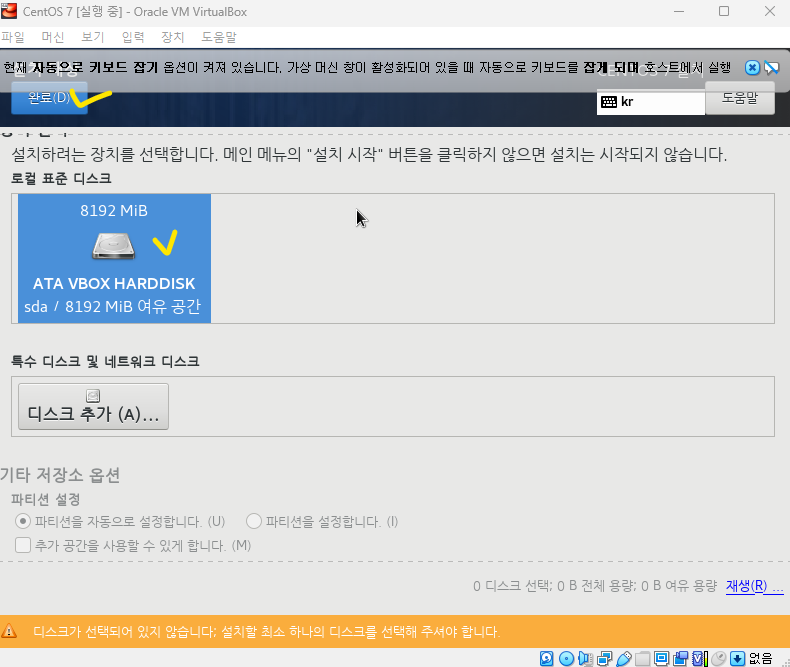Click the installer 도움말 help button
The width and height of the screenshot is (790, 667).
click(x=740, y=98)
